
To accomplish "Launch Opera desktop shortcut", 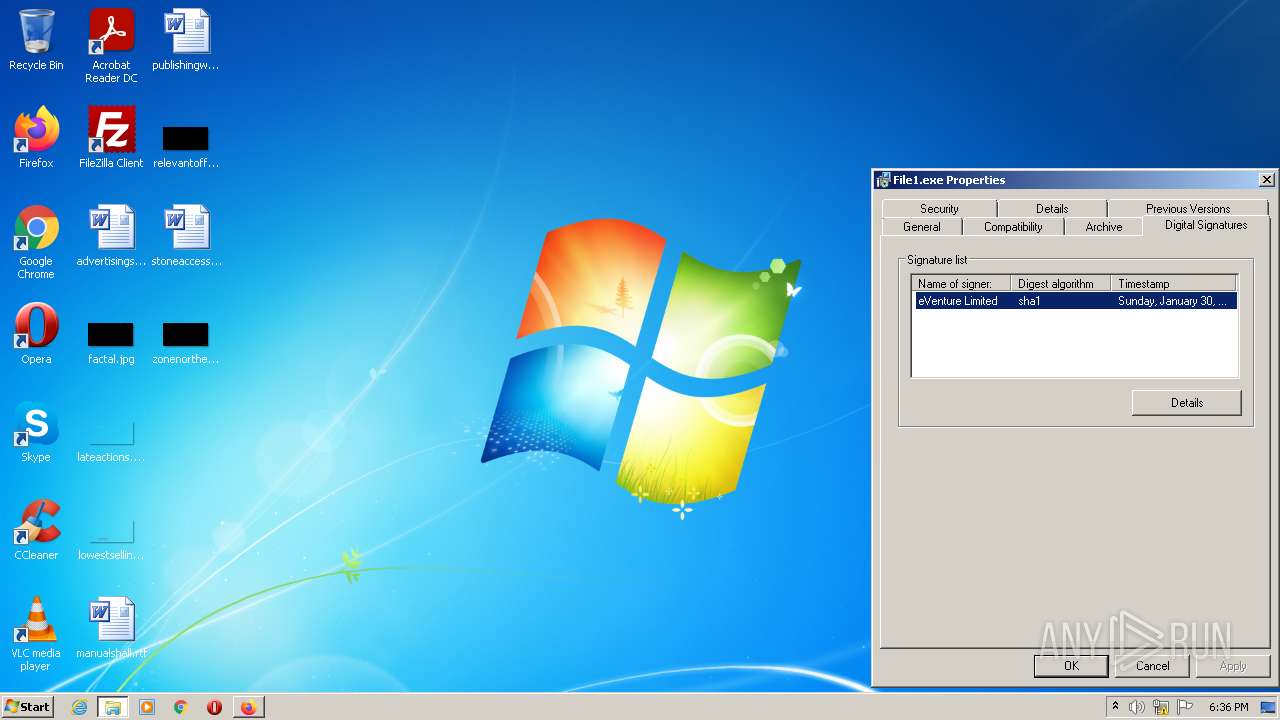I will point(36,334).
